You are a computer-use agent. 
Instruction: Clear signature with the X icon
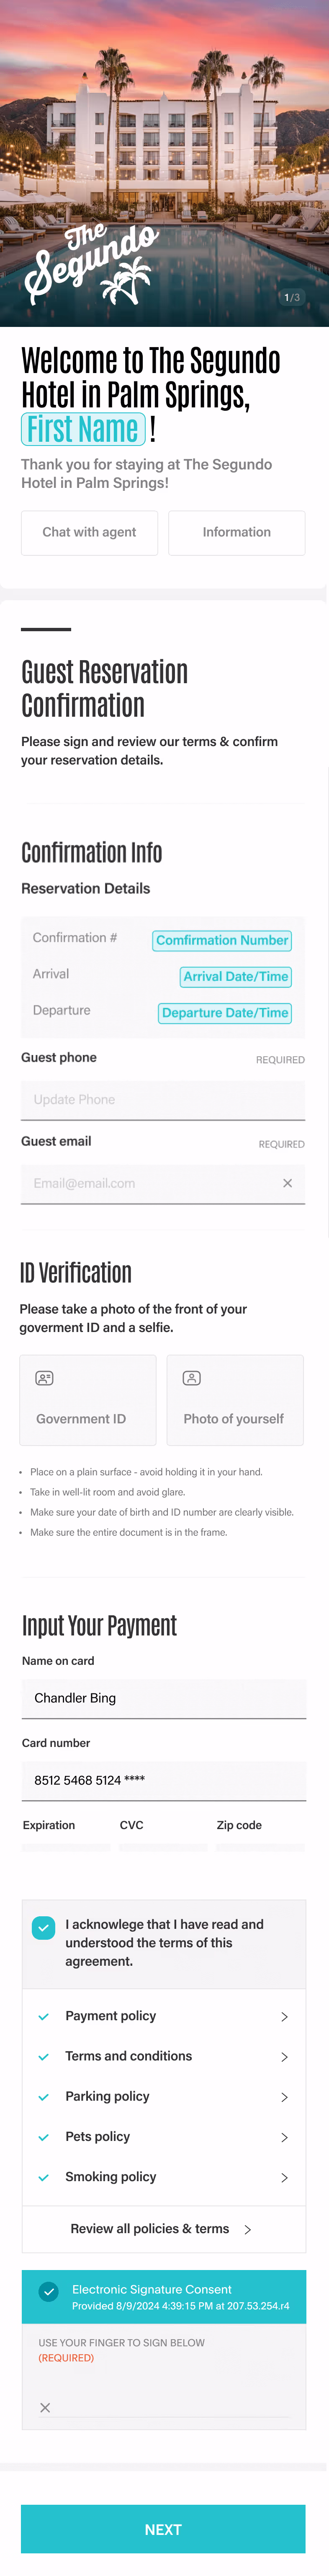[45, 2407]
